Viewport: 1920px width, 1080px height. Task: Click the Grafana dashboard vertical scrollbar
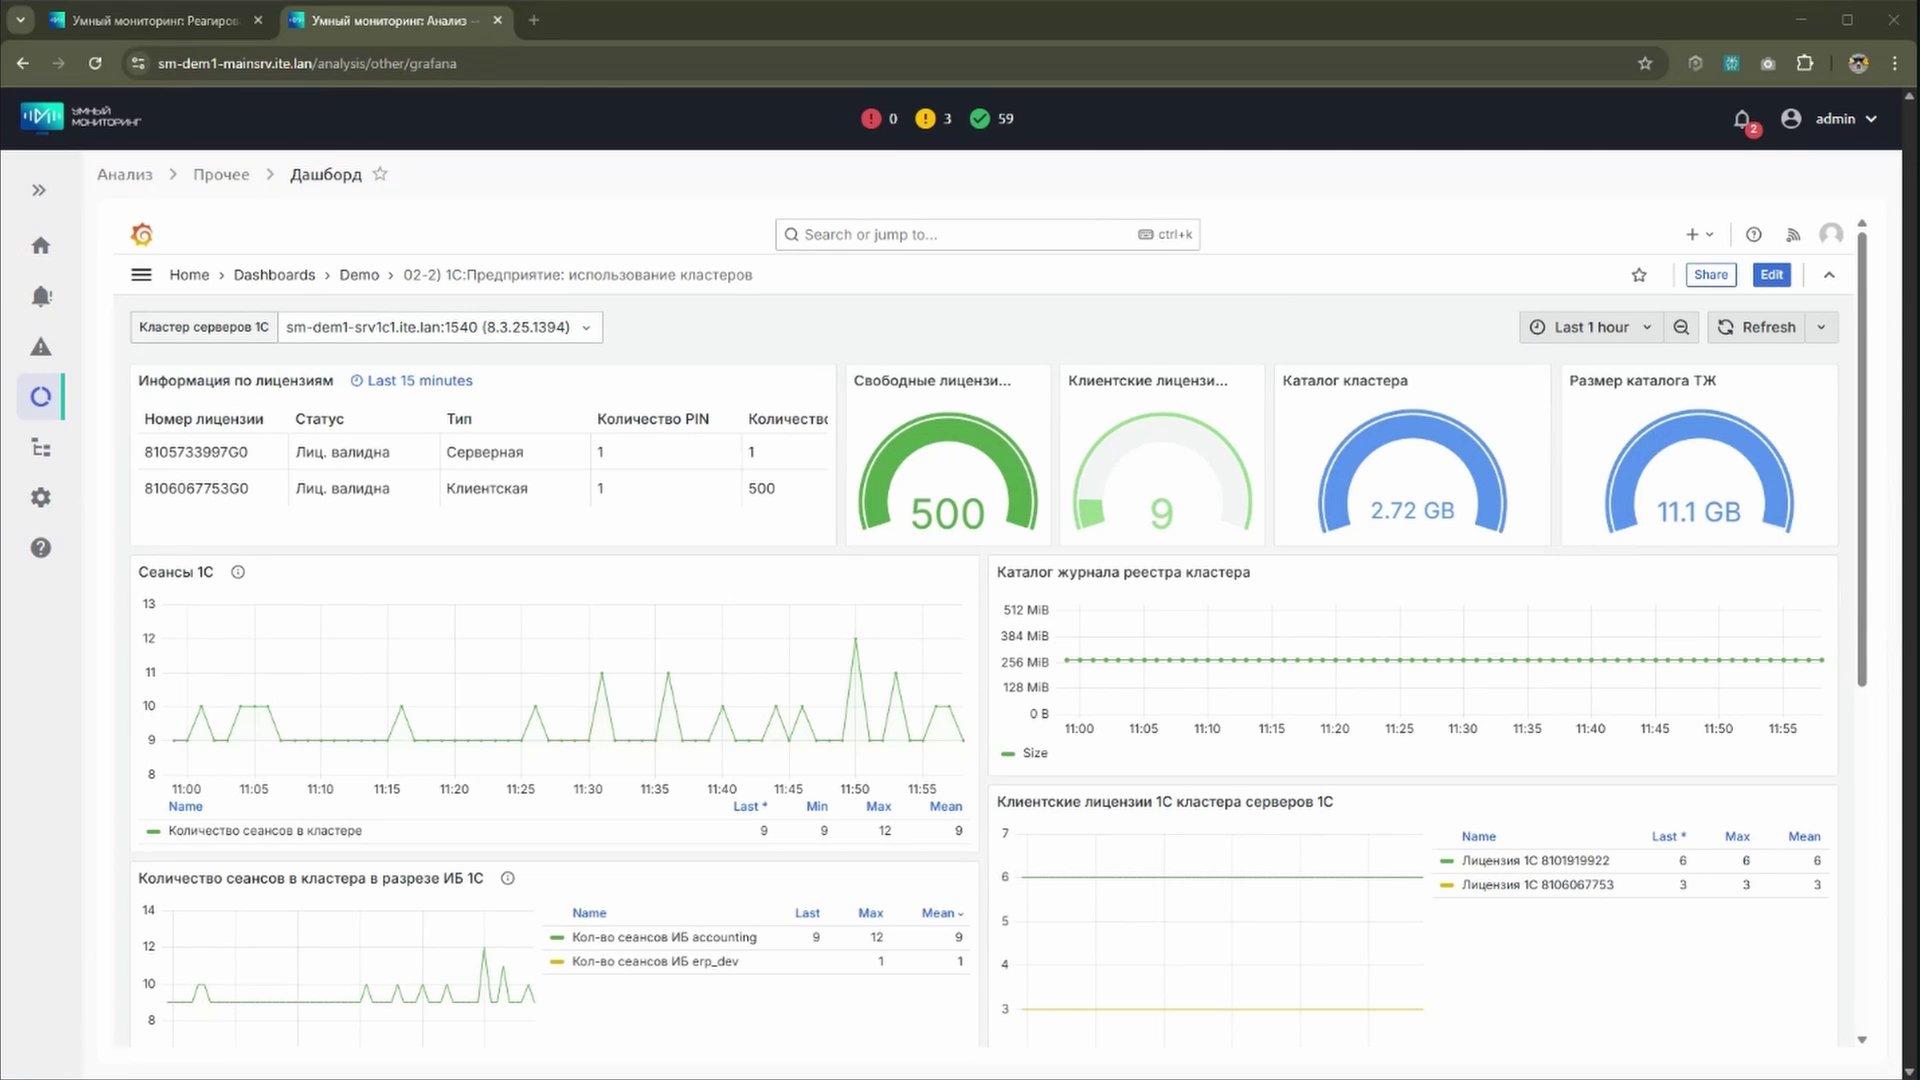[1862, 460]
